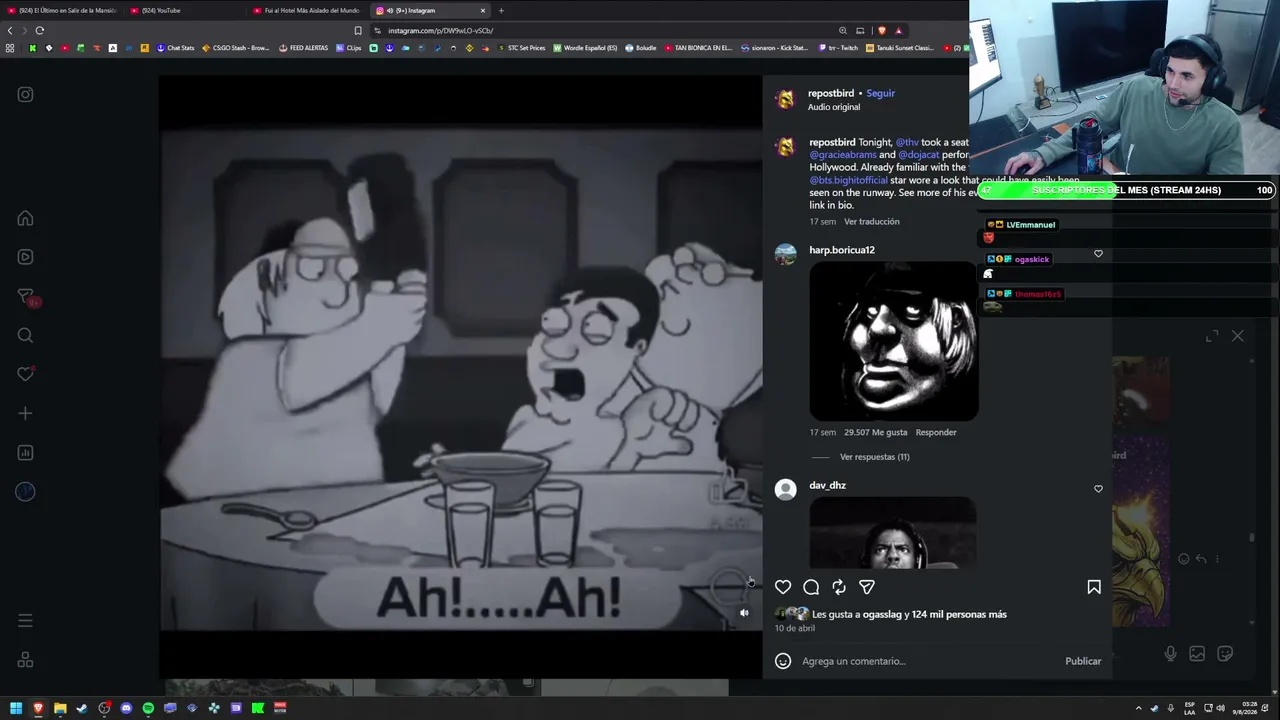Expand Ver respuestas (11) replies
Screen dimensions: 1280x720
(x=875, y=457)
